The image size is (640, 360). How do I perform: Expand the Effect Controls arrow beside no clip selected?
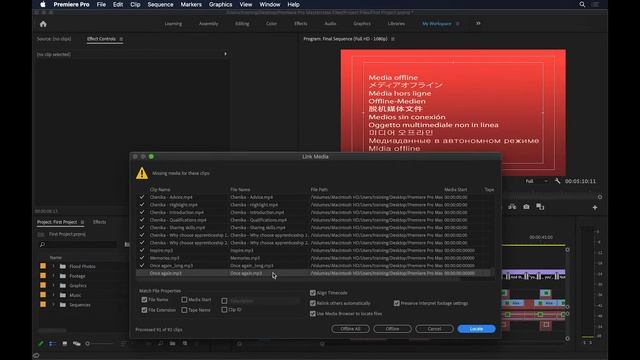pos(225,54)
